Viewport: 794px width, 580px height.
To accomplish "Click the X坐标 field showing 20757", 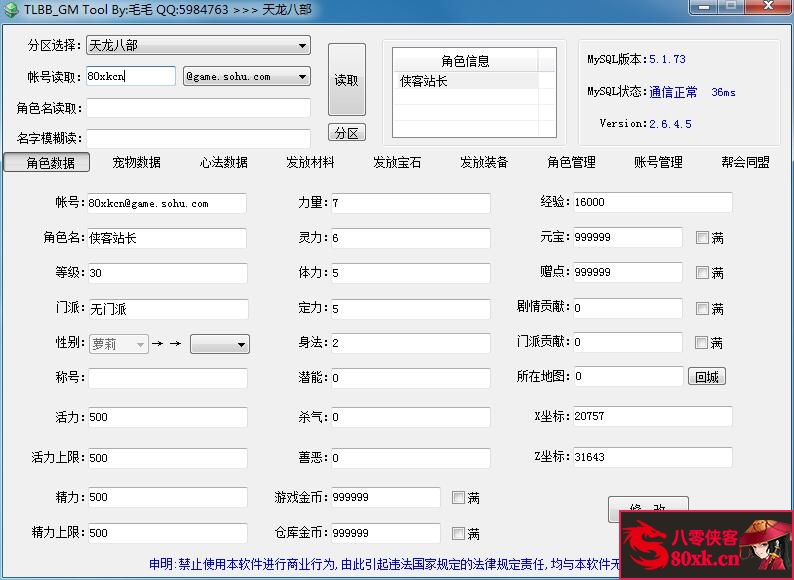I will coord(653,416).
